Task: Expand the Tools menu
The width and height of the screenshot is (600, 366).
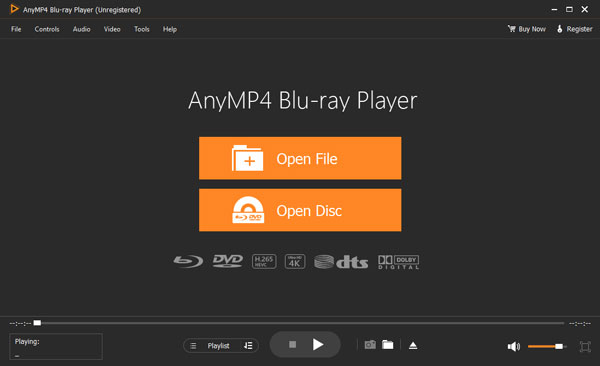Action: point(142,29)
